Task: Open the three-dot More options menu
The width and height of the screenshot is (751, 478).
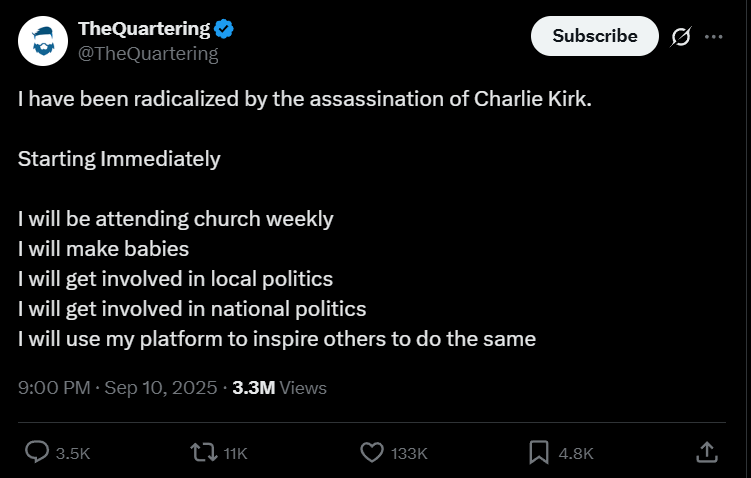Action: click(713, 37)
